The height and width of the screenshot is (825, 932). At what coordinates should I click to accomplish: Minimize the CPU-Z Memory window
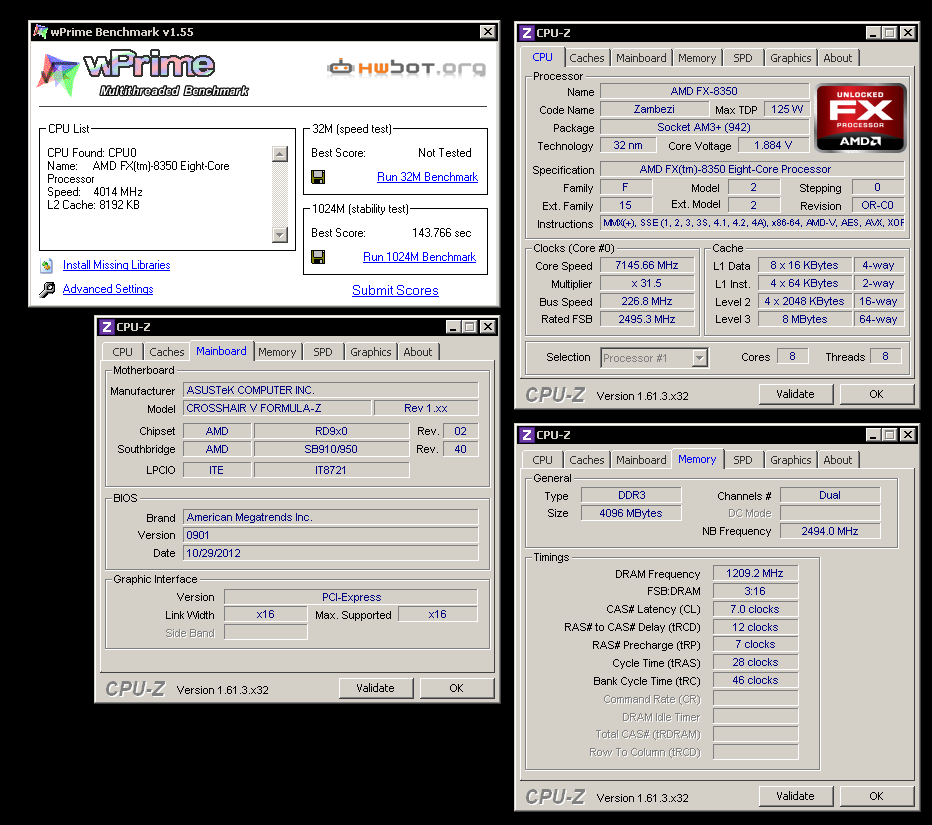pyautogui.click(x=873, y=435)
